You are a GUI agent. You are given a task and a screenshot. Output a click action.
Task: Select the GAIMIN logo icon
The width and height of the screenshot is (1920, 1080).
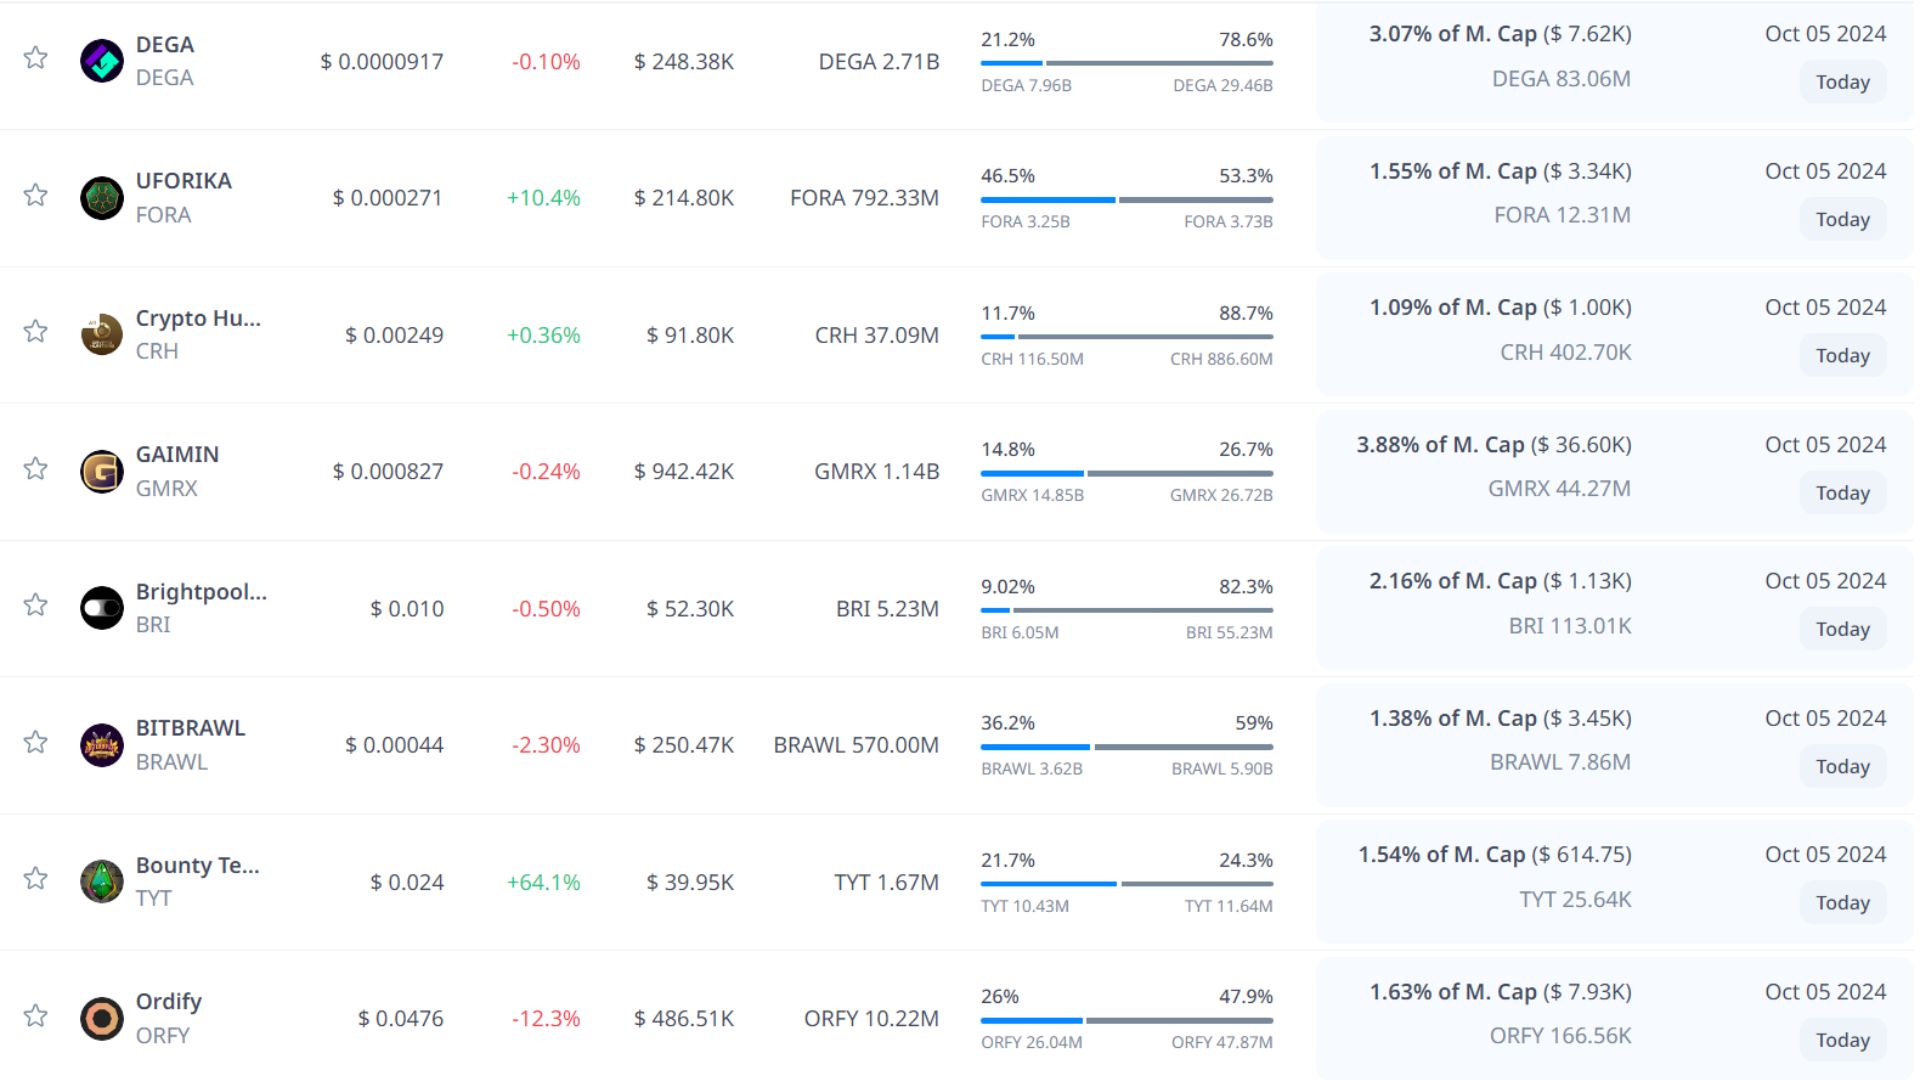[x=101, y=471]
